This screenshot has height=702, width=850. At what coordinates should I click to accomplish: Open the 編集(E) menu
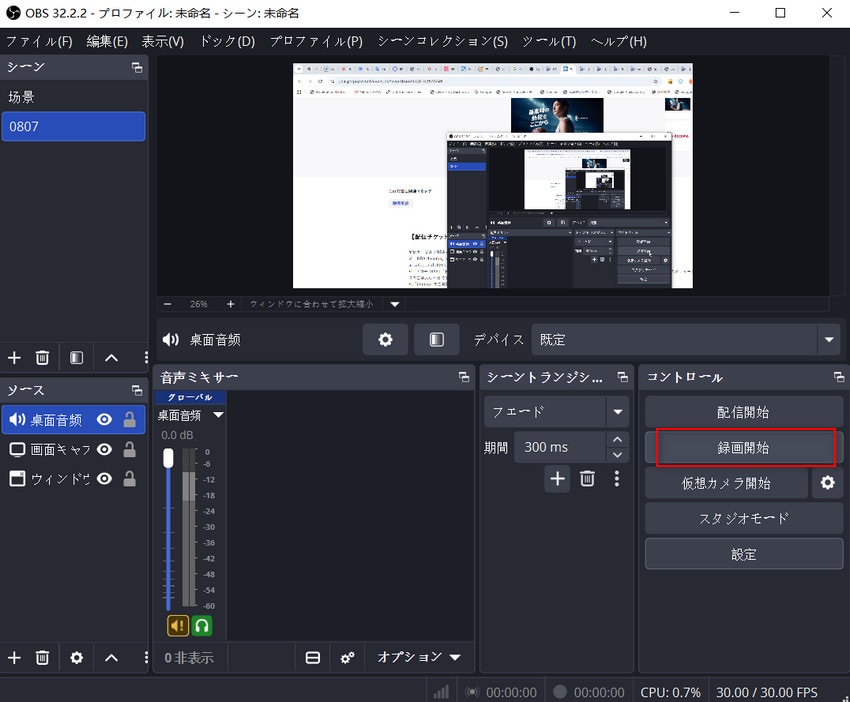point(107,42)
